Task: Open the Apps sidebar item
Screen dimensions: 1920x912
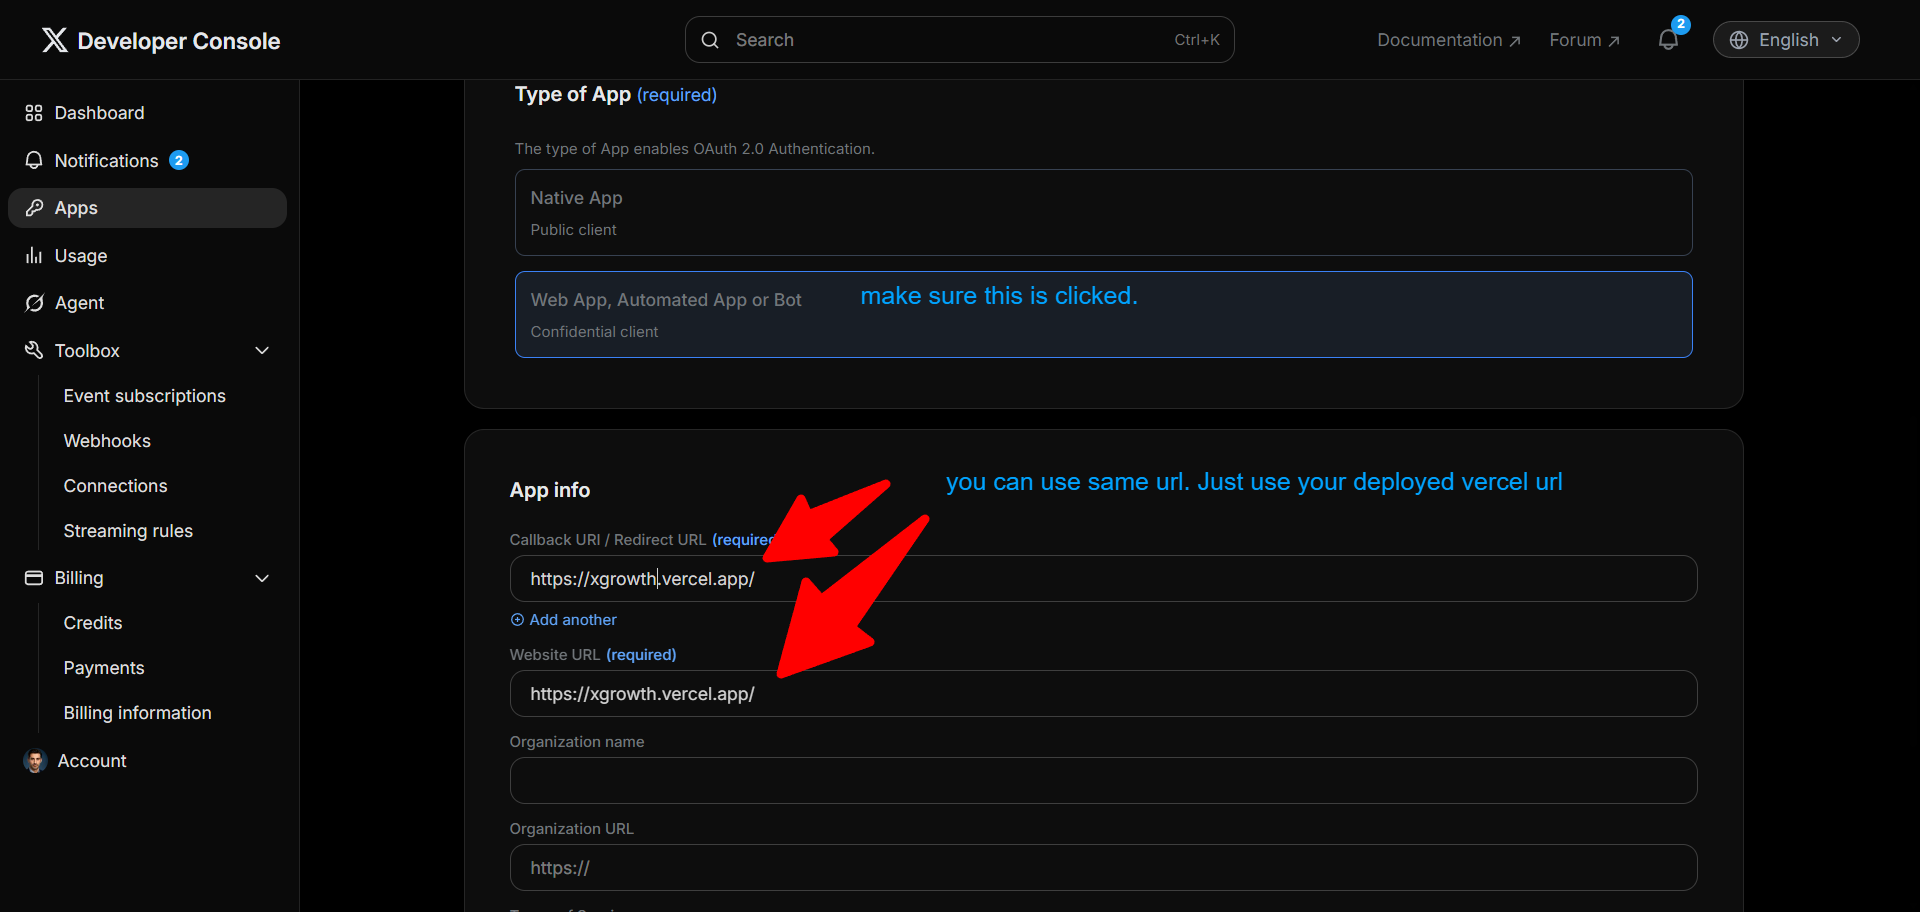Action: [x=147, y=208]
